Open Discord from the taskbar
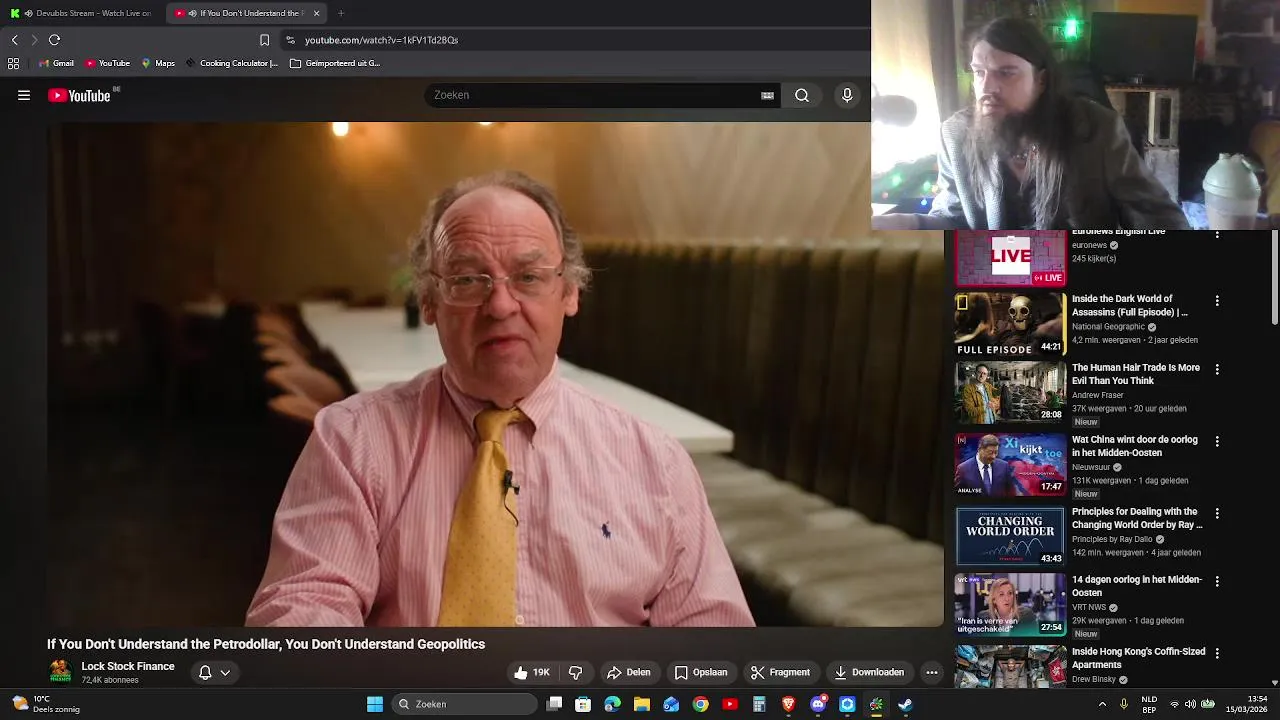 pyautogui.click(x=818, y=705)
